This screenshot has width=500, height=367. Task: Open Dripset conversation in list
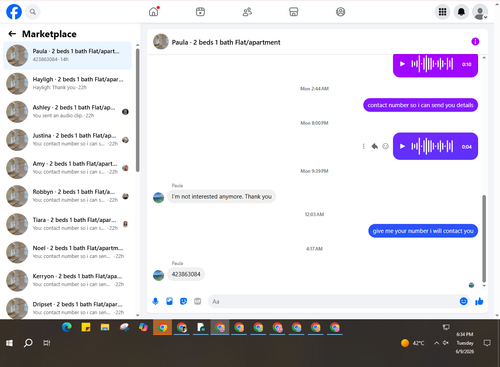[x=67, y=308]
